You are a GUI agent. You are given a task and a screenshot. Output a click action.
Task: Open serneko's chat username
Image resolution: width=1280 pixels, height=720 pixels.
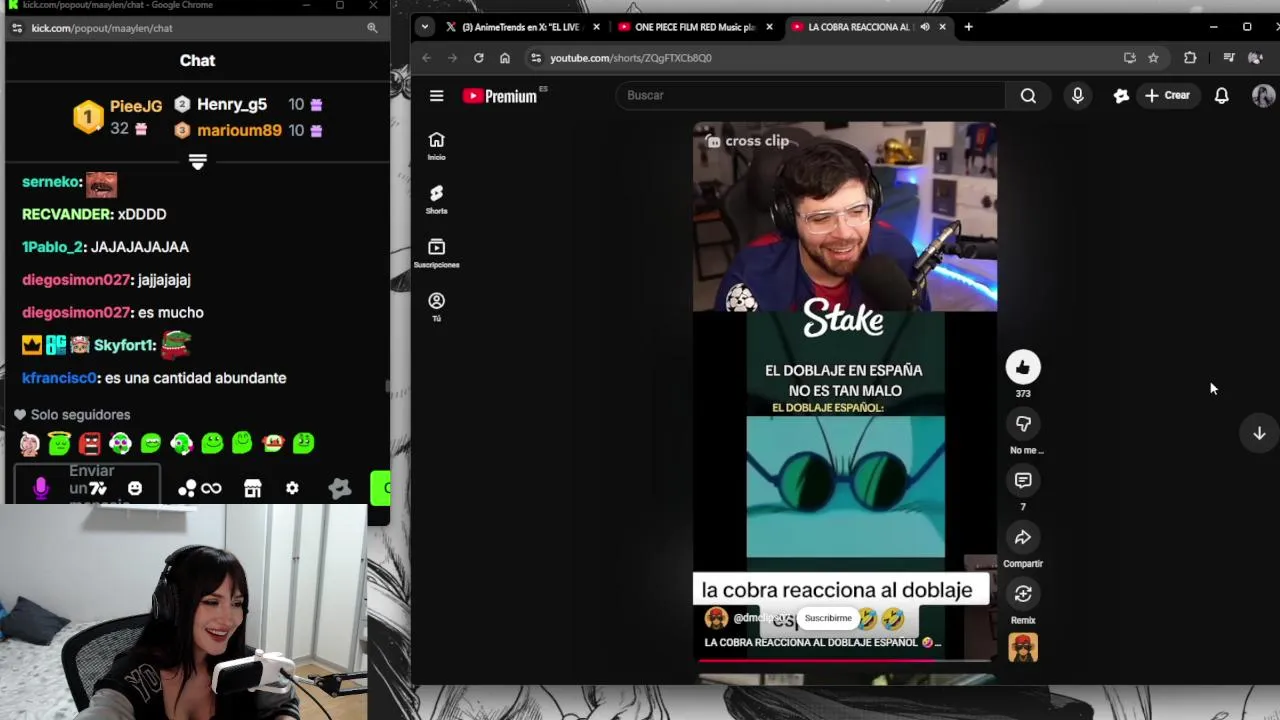coord(51,182)
